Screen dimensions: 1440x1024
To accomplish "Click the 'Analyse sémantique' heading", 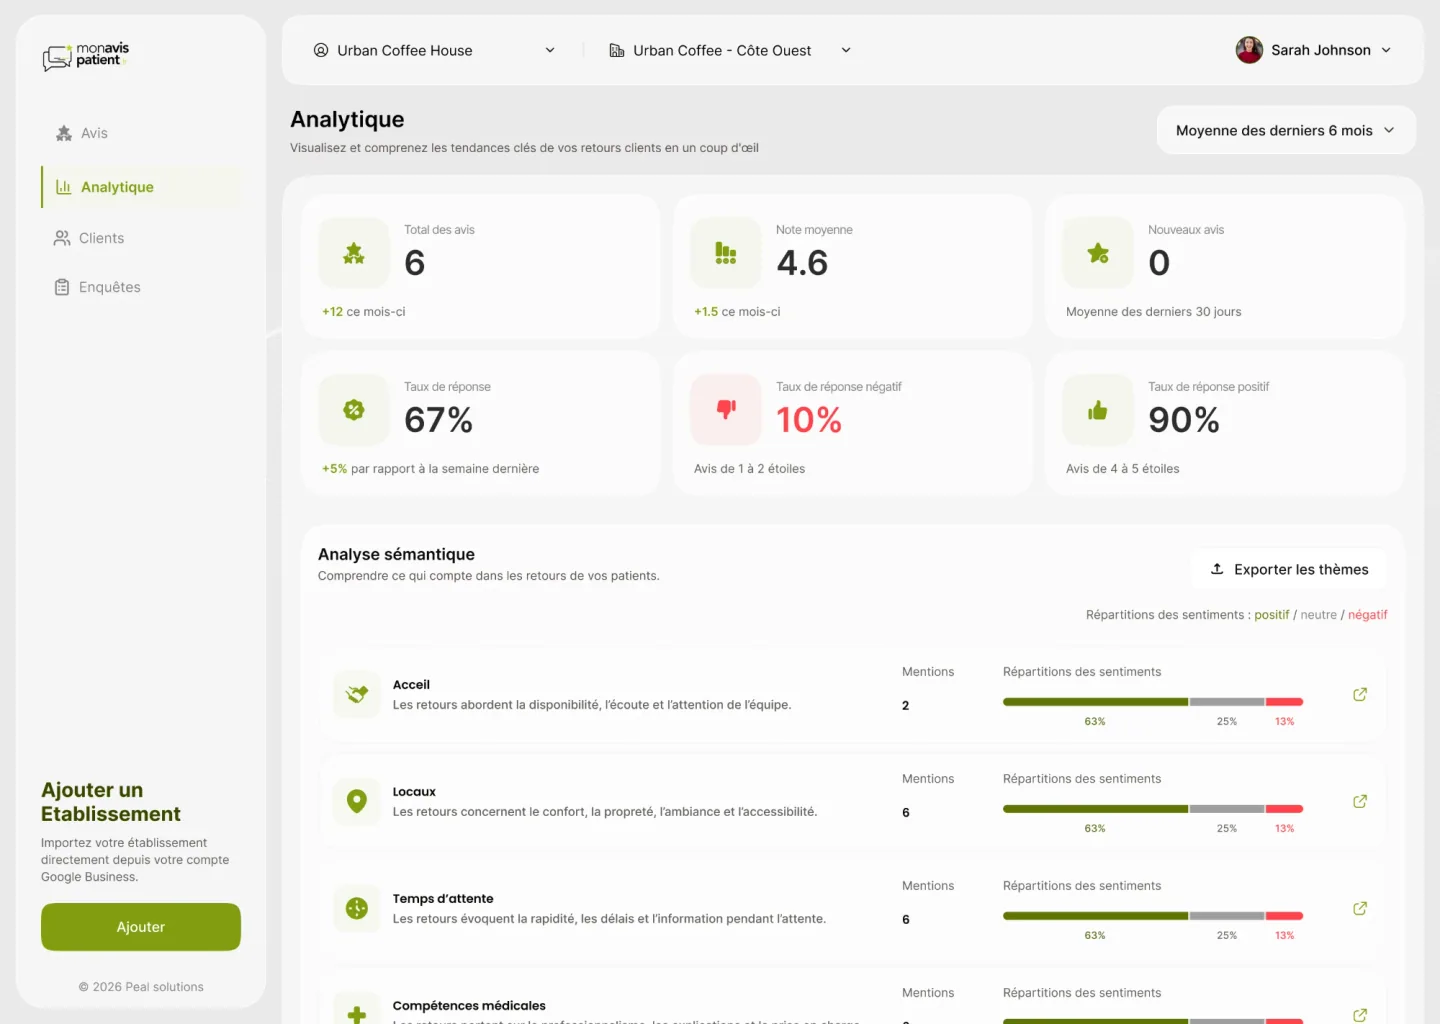I will pos(396,554).
